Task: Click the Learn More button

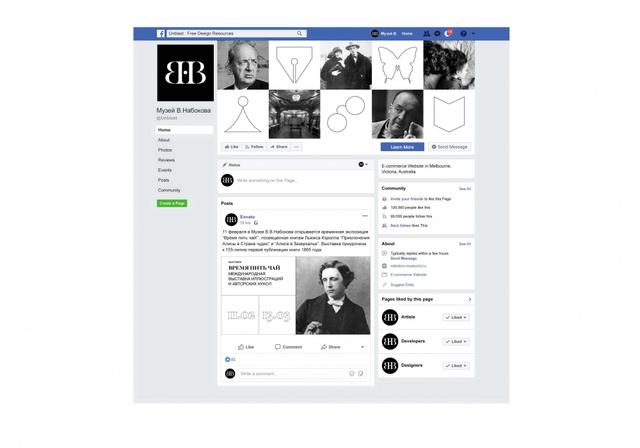Action: coord(402,147)
